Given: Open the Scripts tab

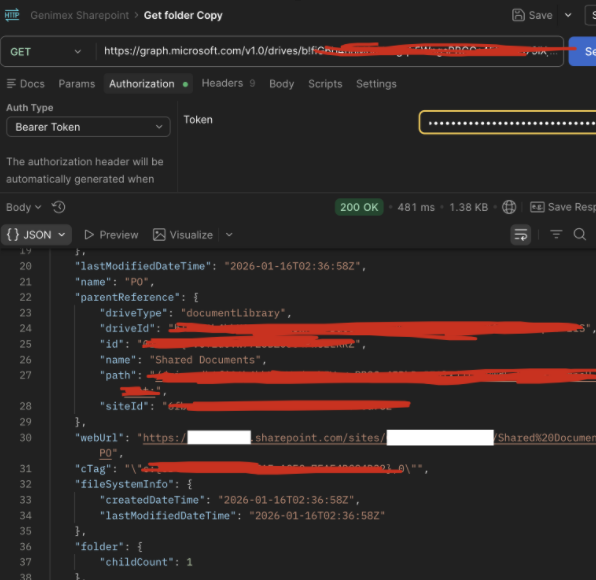Looking at the screenshot, I should (x=325, y=84).
